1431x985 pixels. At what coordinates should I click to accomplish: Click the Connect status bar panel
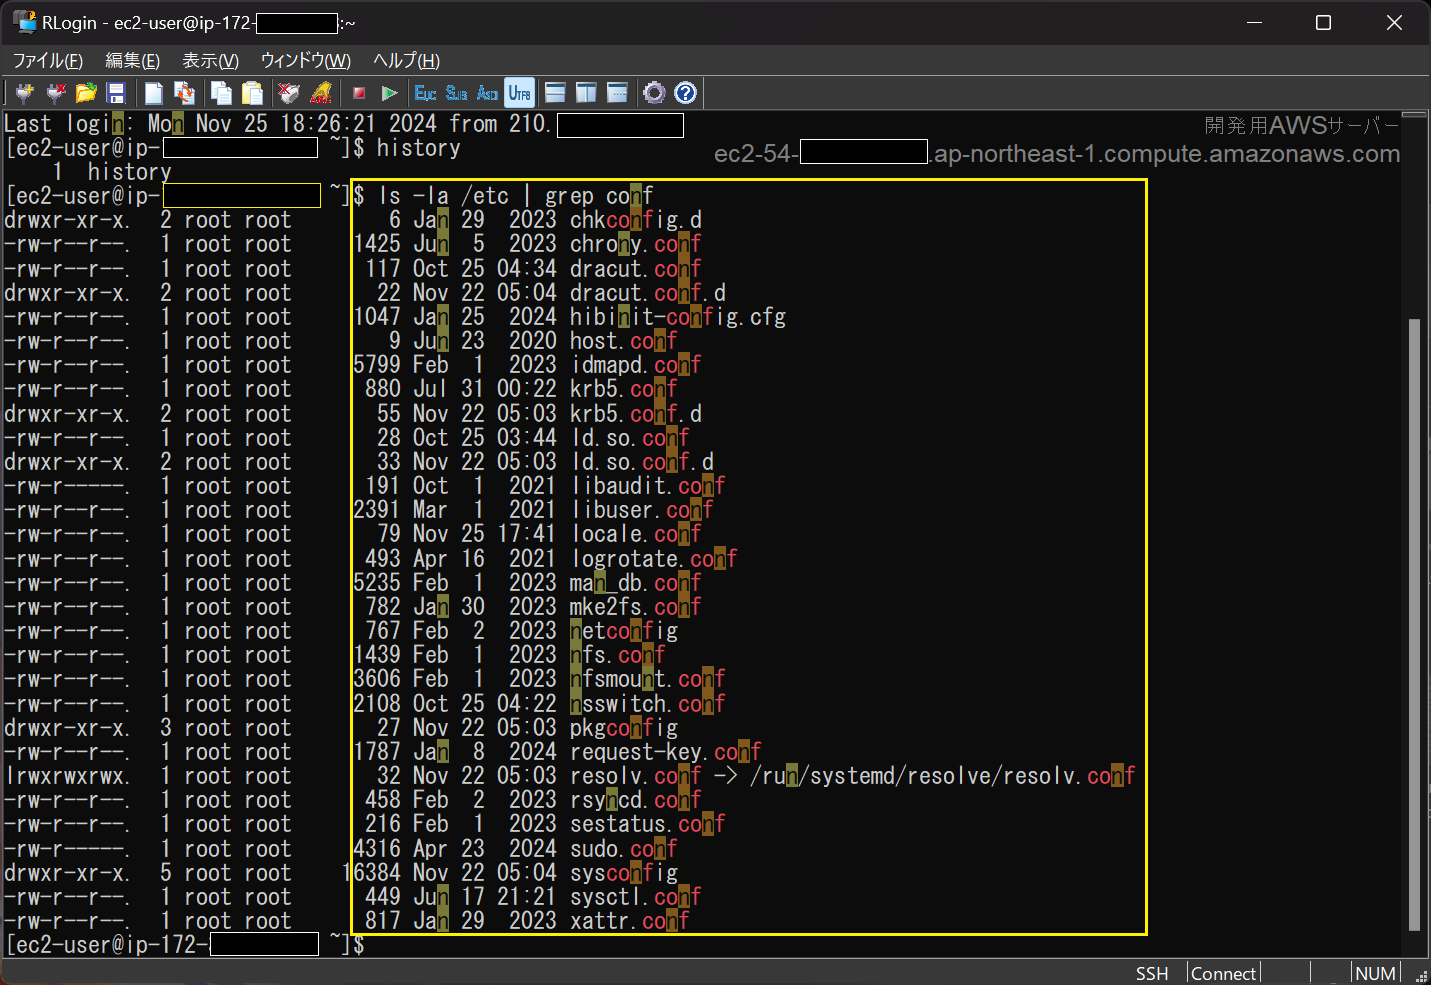pyautogui.click(x=1223, y=973)
